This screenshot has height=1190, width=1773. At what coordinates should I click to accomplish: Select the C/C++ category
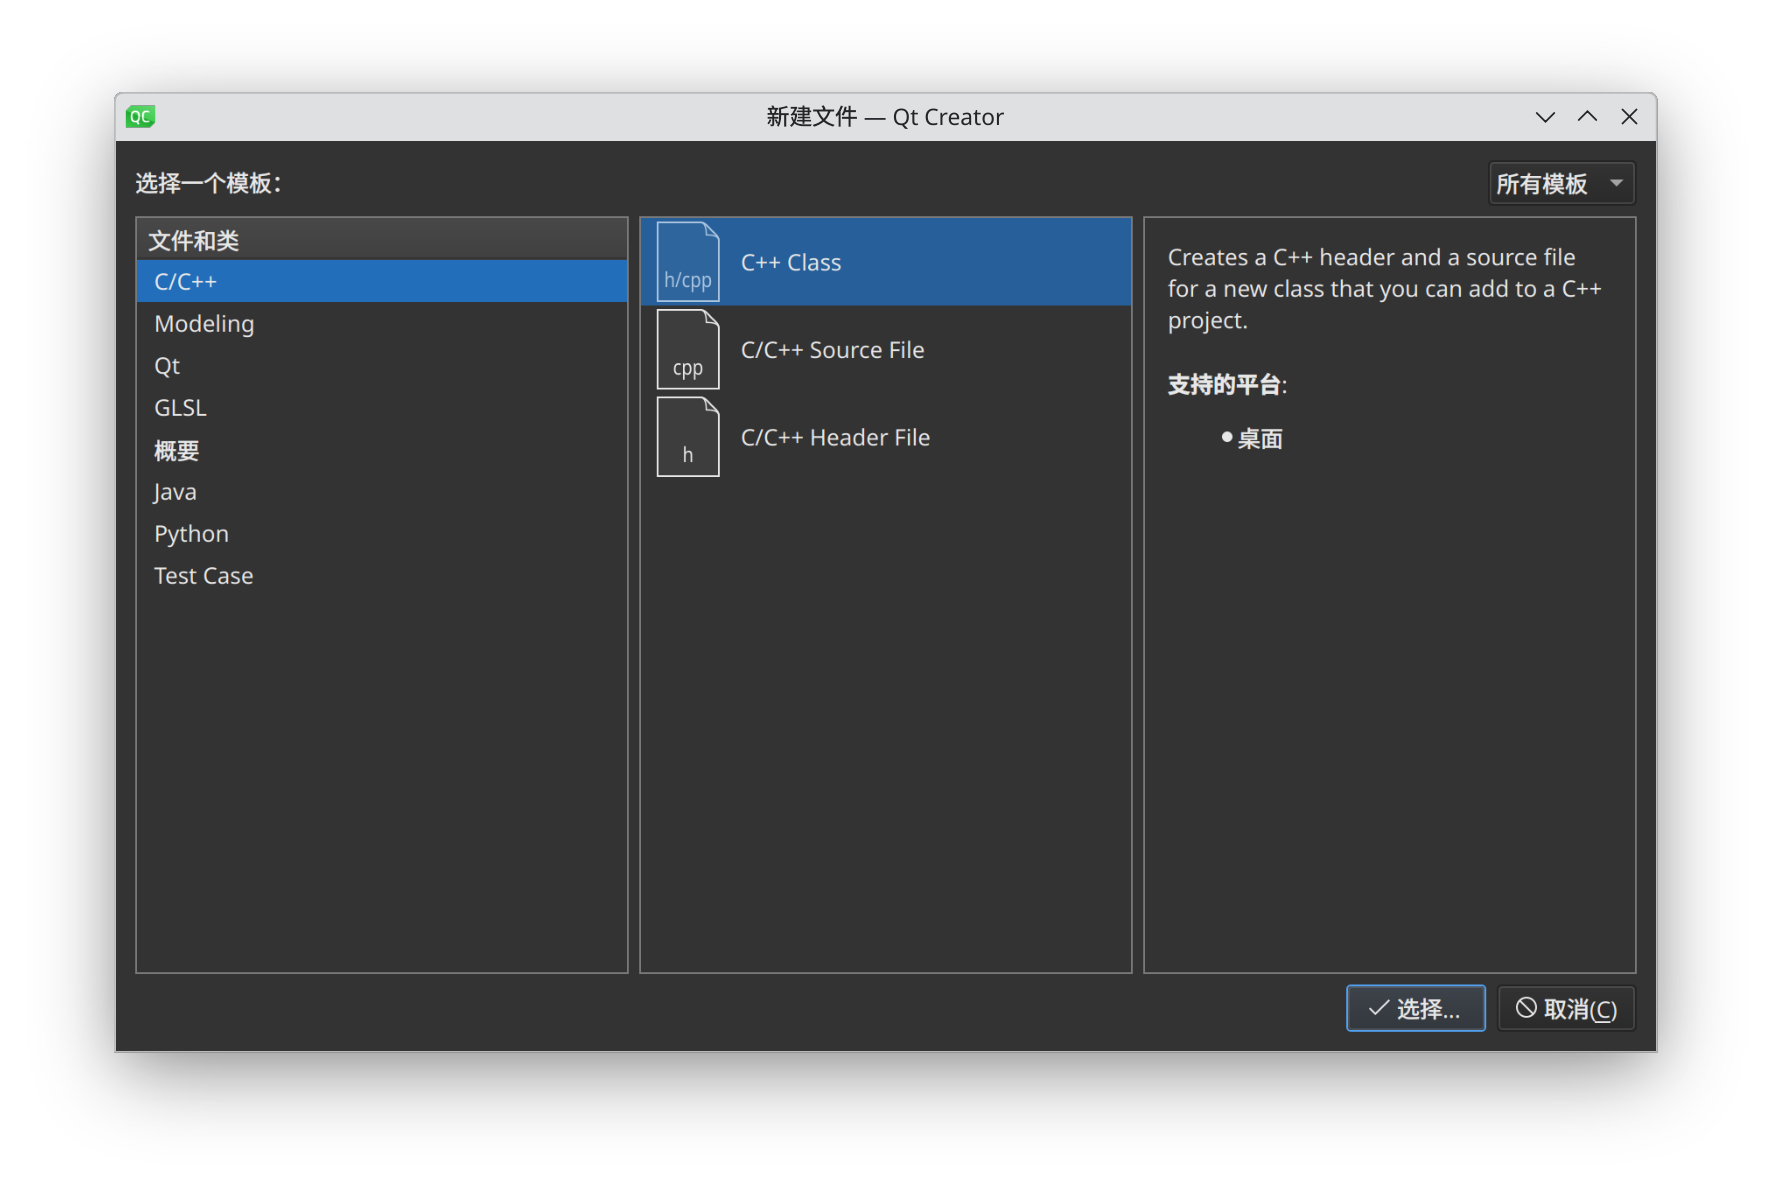tap(382, 281)
